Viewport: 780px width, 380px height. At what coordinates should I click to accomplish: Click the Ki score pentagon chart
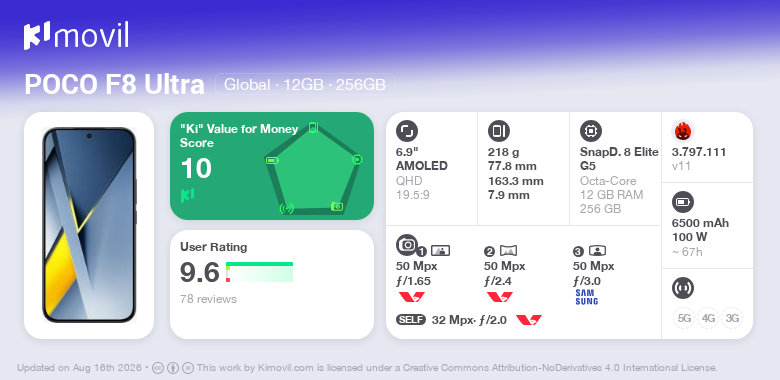pyautogui.click(x=313, y=168)
